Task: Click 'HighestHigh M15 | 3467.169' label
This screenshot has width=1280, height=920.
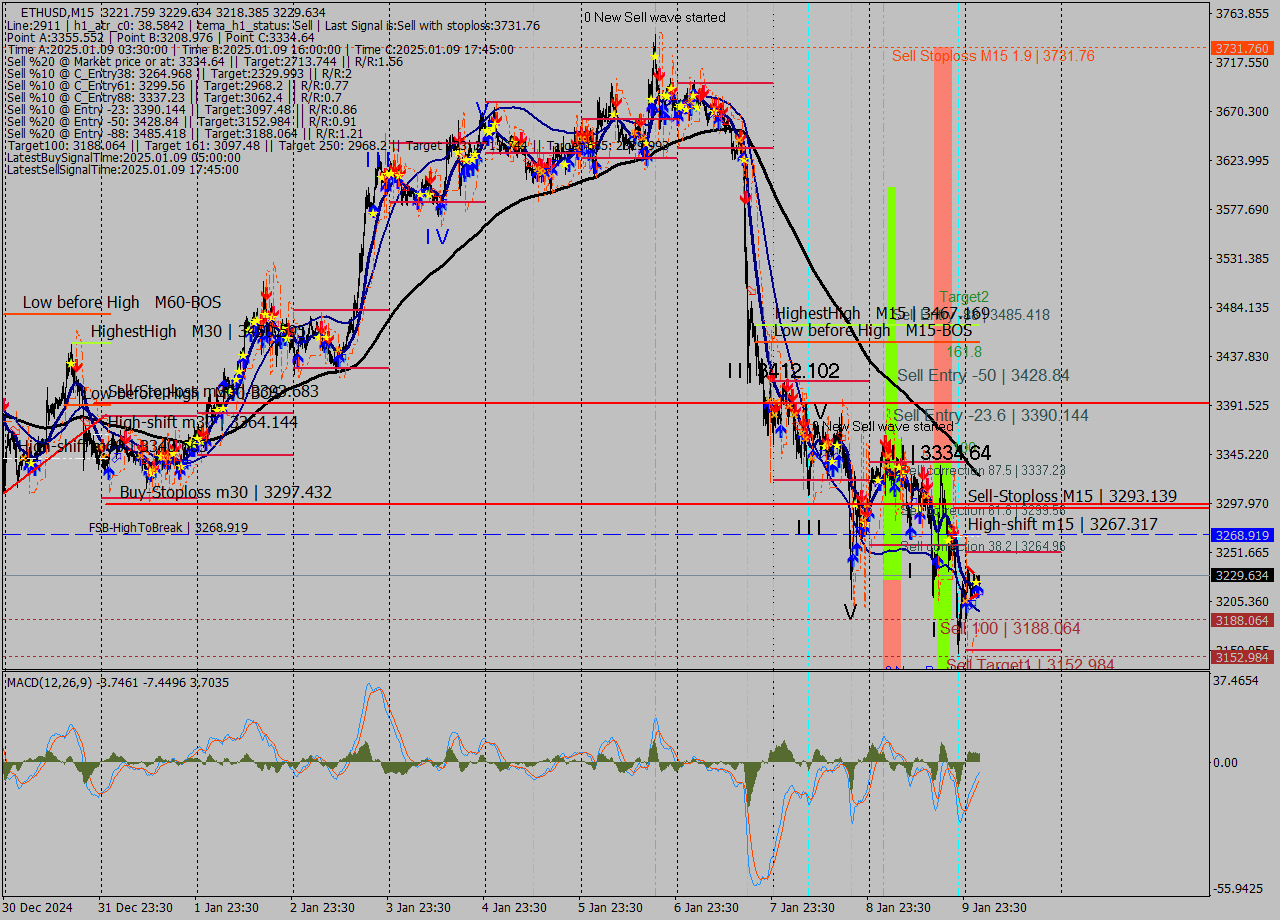Action: (x=882, y=313)
